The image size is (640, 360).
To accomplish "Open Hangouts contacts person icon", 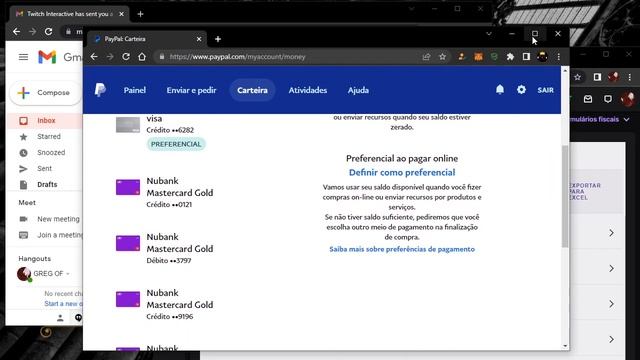I will click(60, 318).
